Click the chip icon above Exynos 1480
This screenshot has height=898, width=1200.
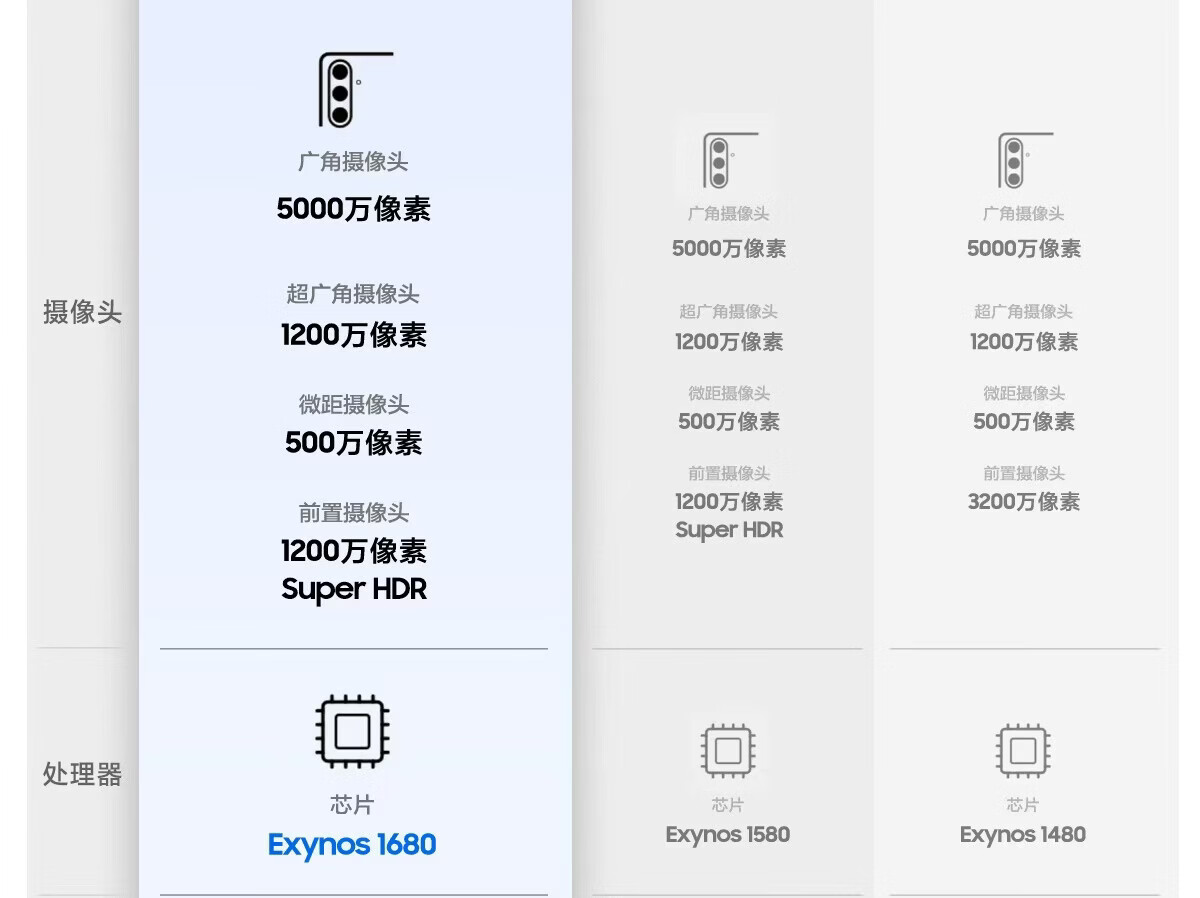click(1023, 750)
